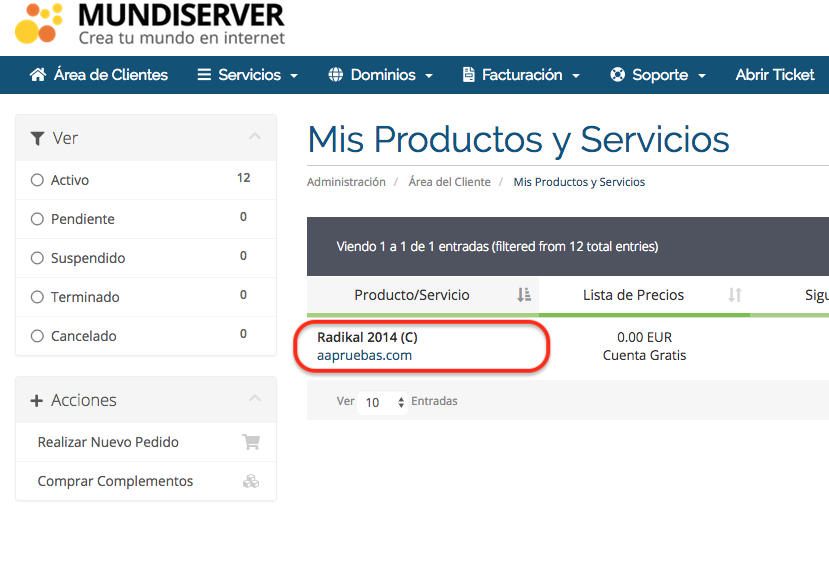Image resolution: width=829 pixels, height=567 pixels.
Task: Expand the Dominios dropdown menu
Action: (380, 75)
